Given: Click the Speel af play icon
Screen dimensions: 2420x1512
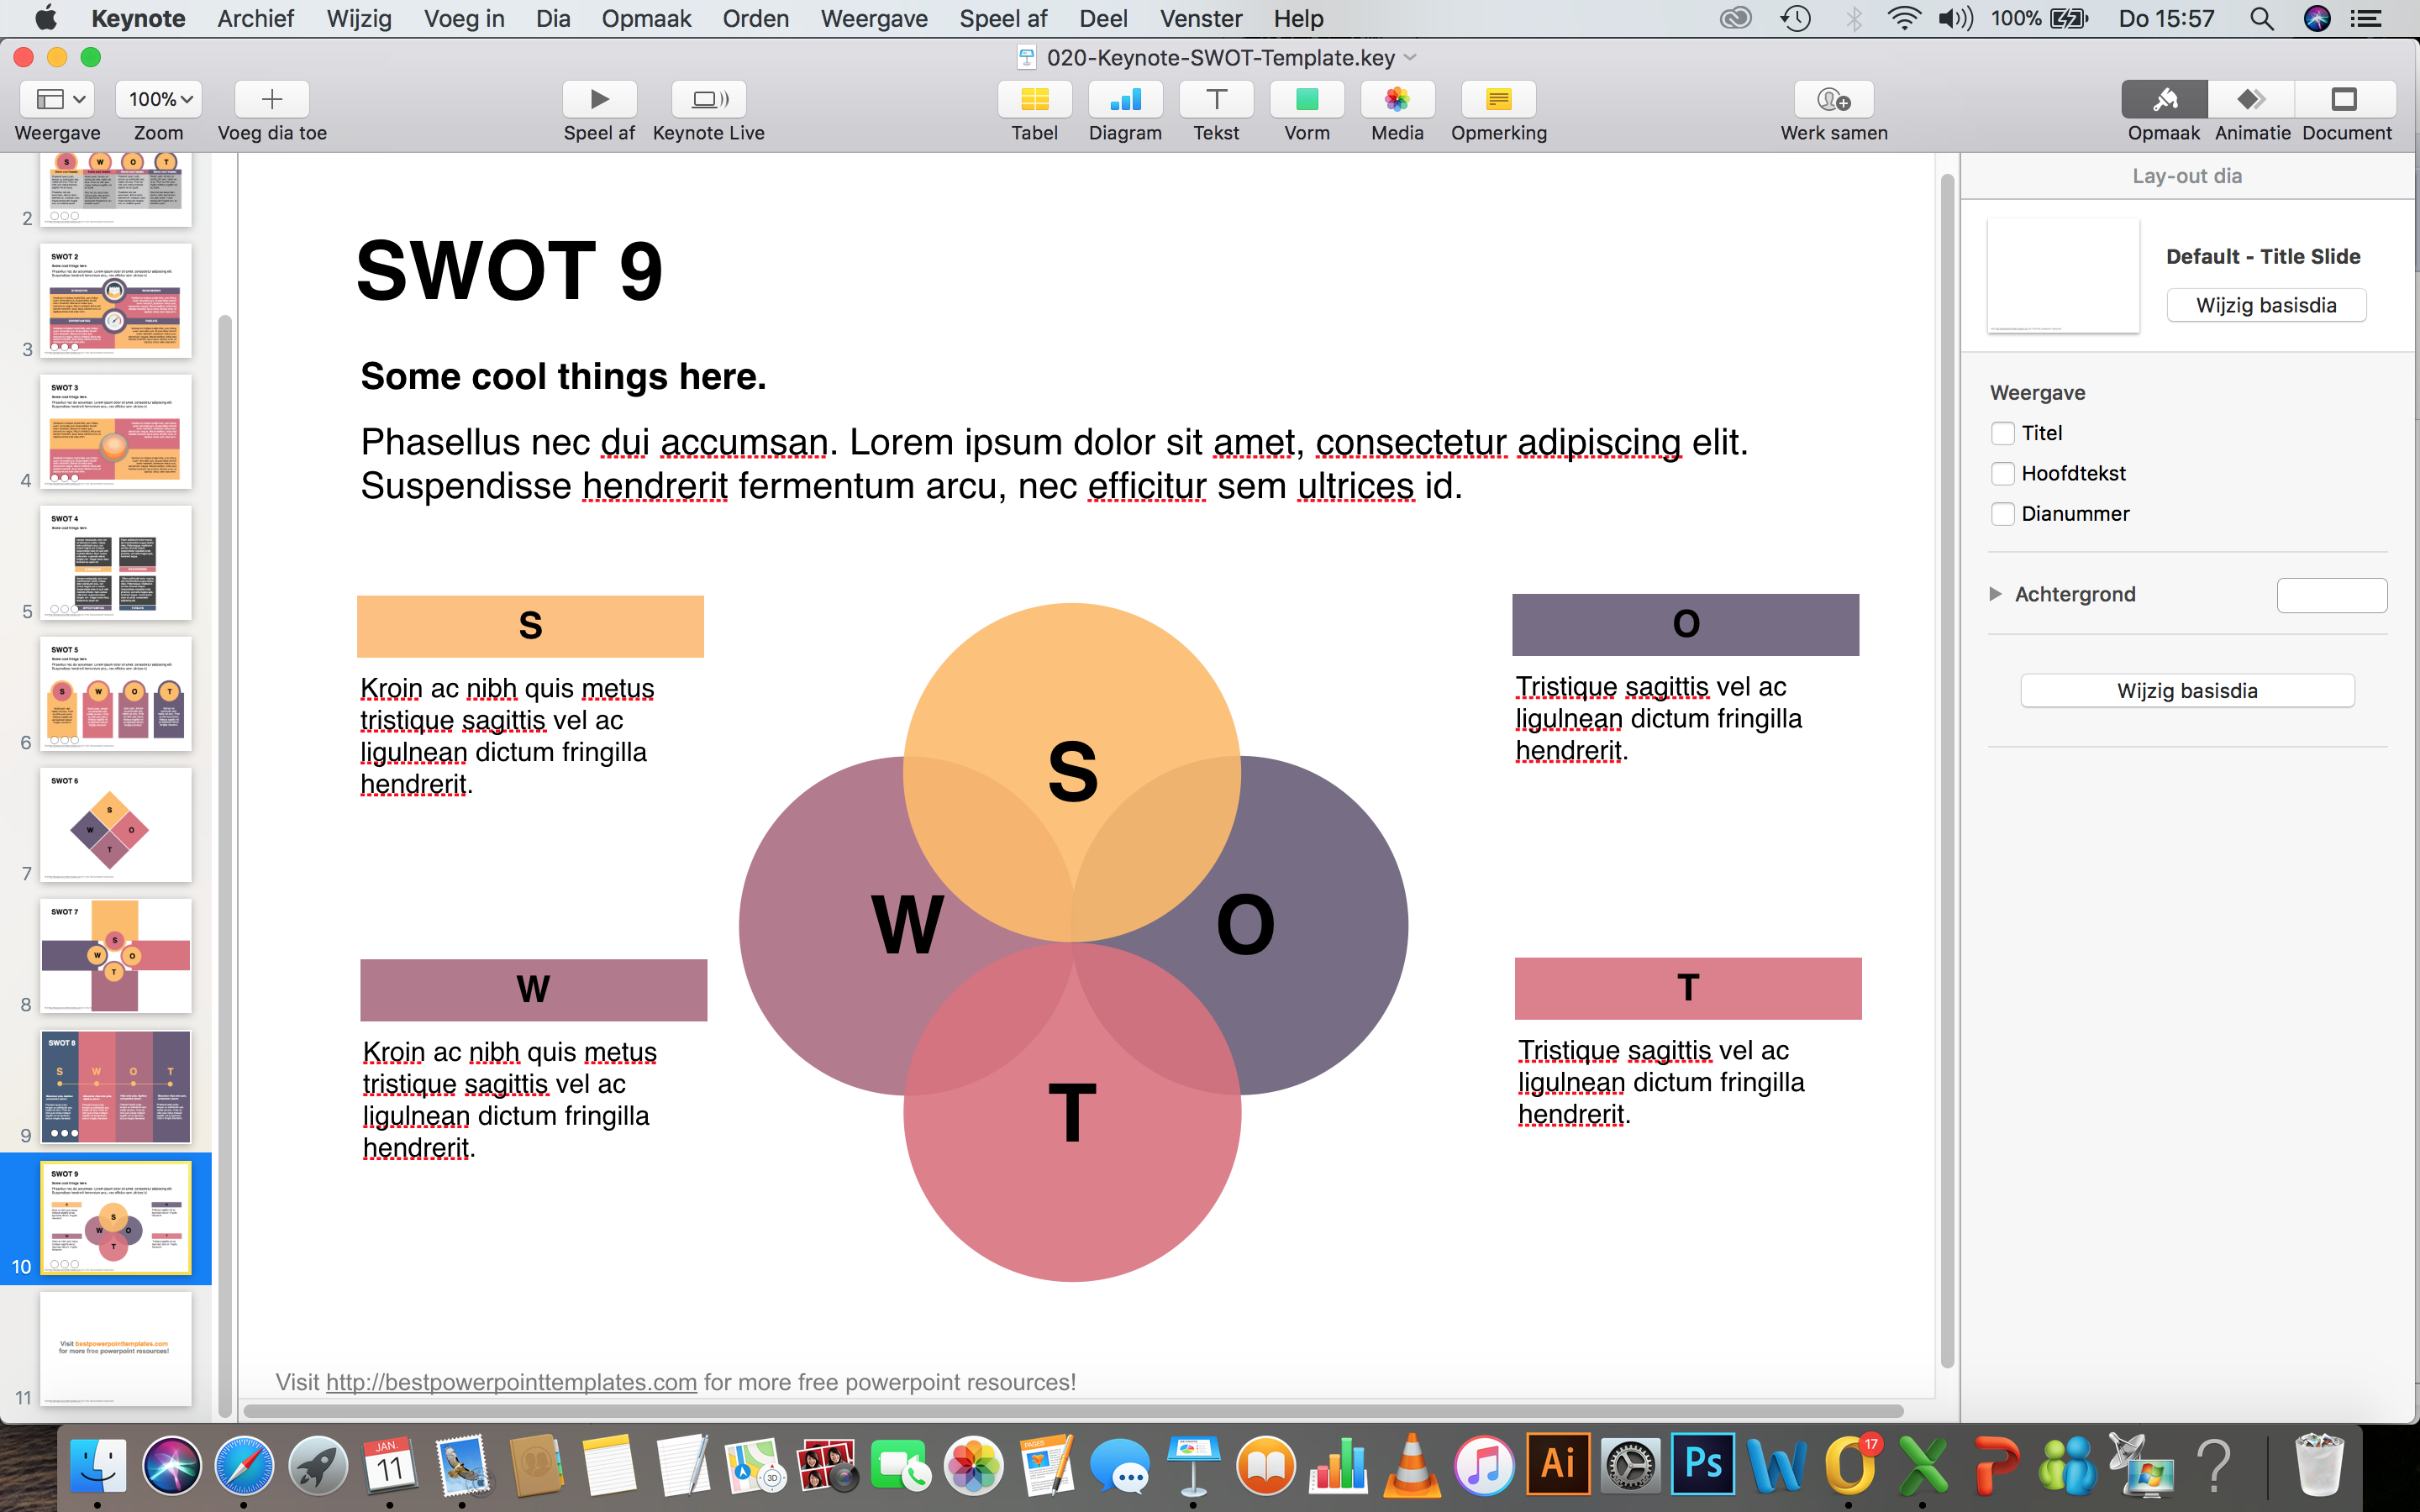Looking at the screenshot, I should click(x=599, y=99).
